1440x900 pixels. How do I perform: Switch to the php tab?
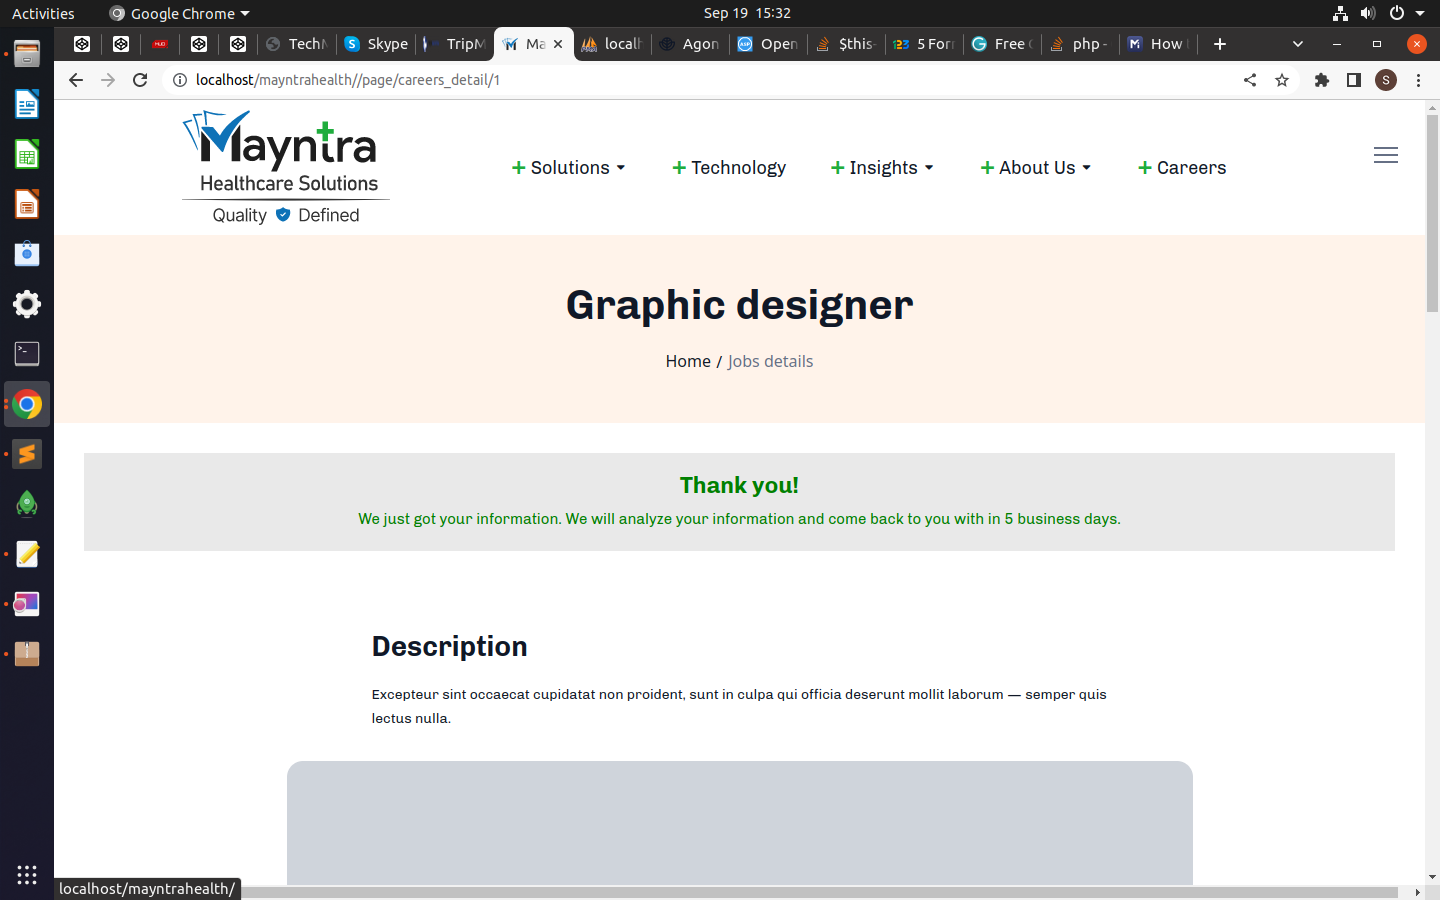point(1081,44)
